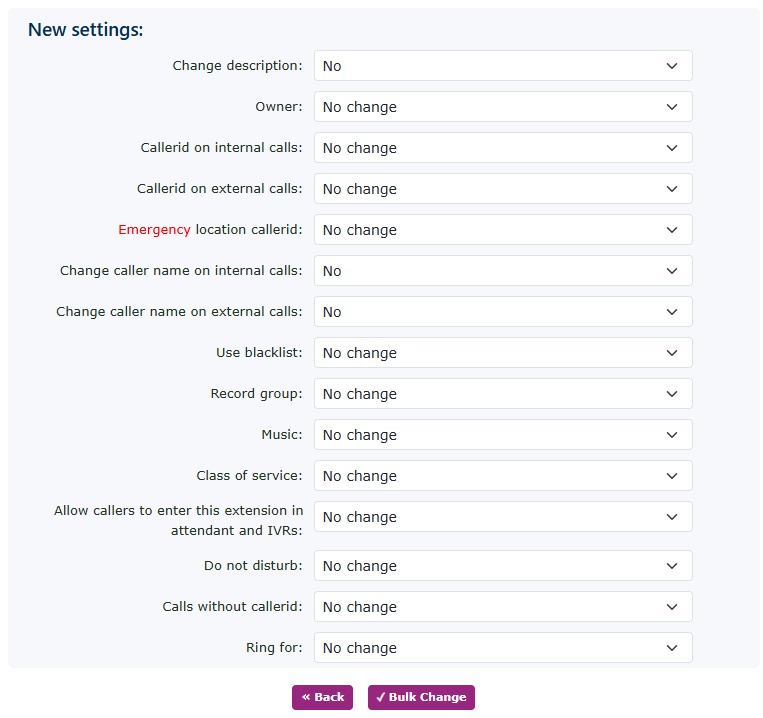Open the Do not disturb dropdown
The height and width of the screenshot is (718, 763).
click(x=502, y=566)
